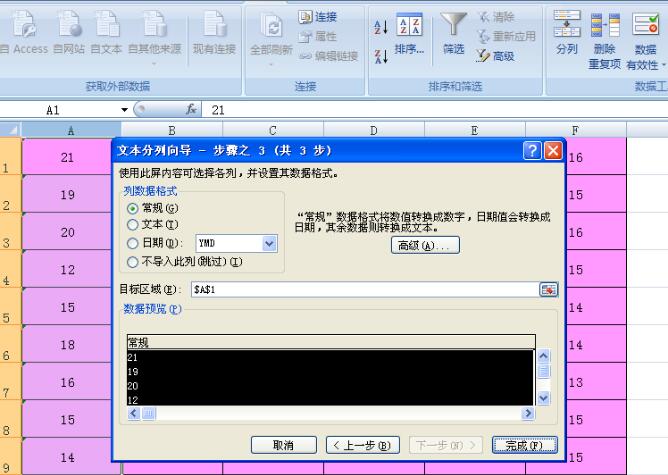This screenshot has width=668, height=475.
Task: Select the General (常规) radio button
Action: (x=132, y=208)
